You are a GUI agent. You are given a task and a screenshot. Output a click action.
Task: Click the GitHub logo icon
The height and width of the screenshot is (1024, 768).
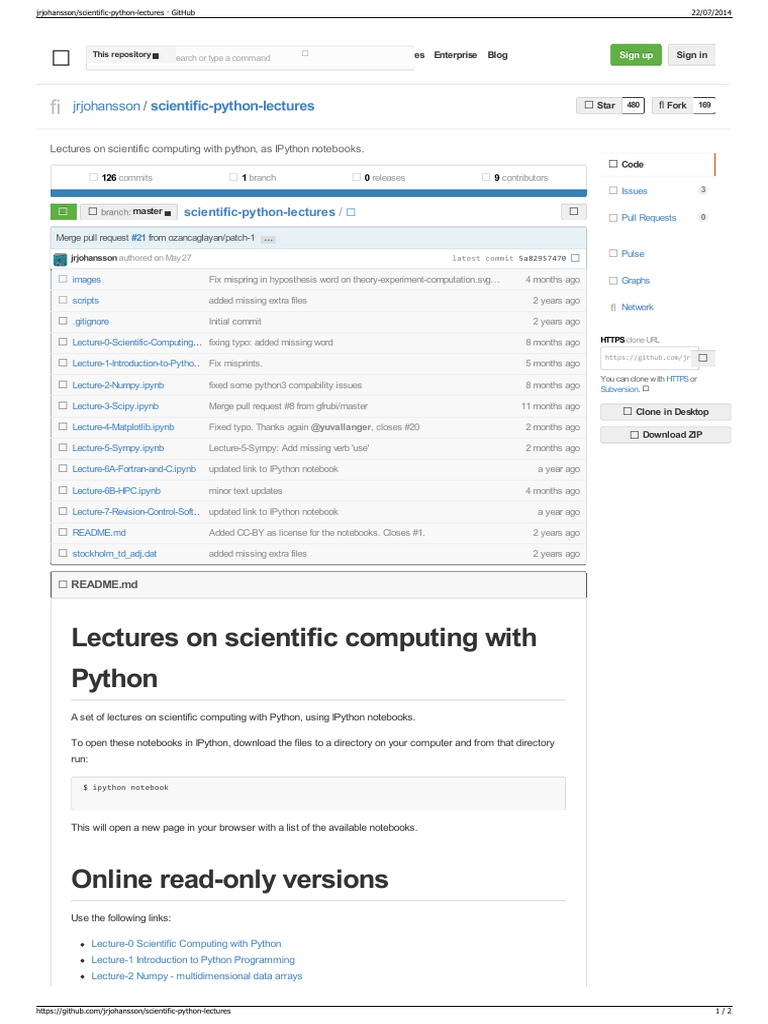(61, 58)
